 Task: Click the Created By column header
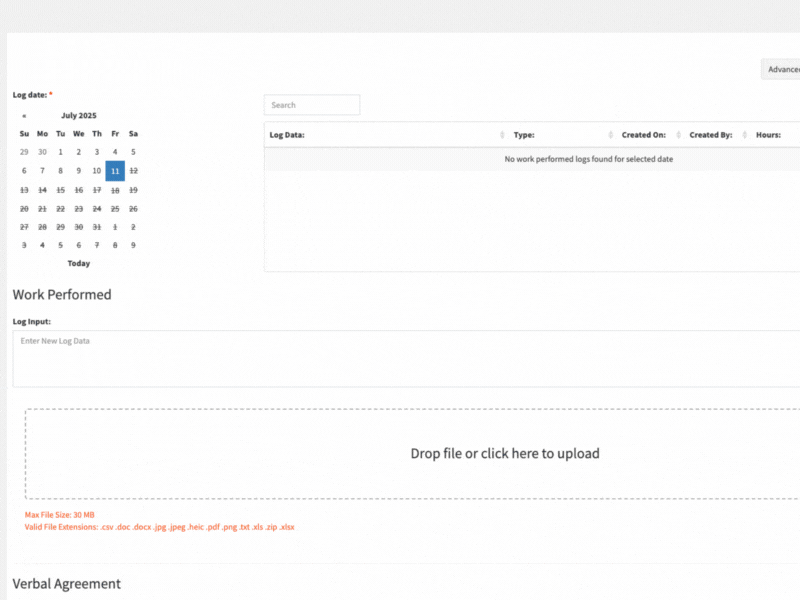pos(711,135)
